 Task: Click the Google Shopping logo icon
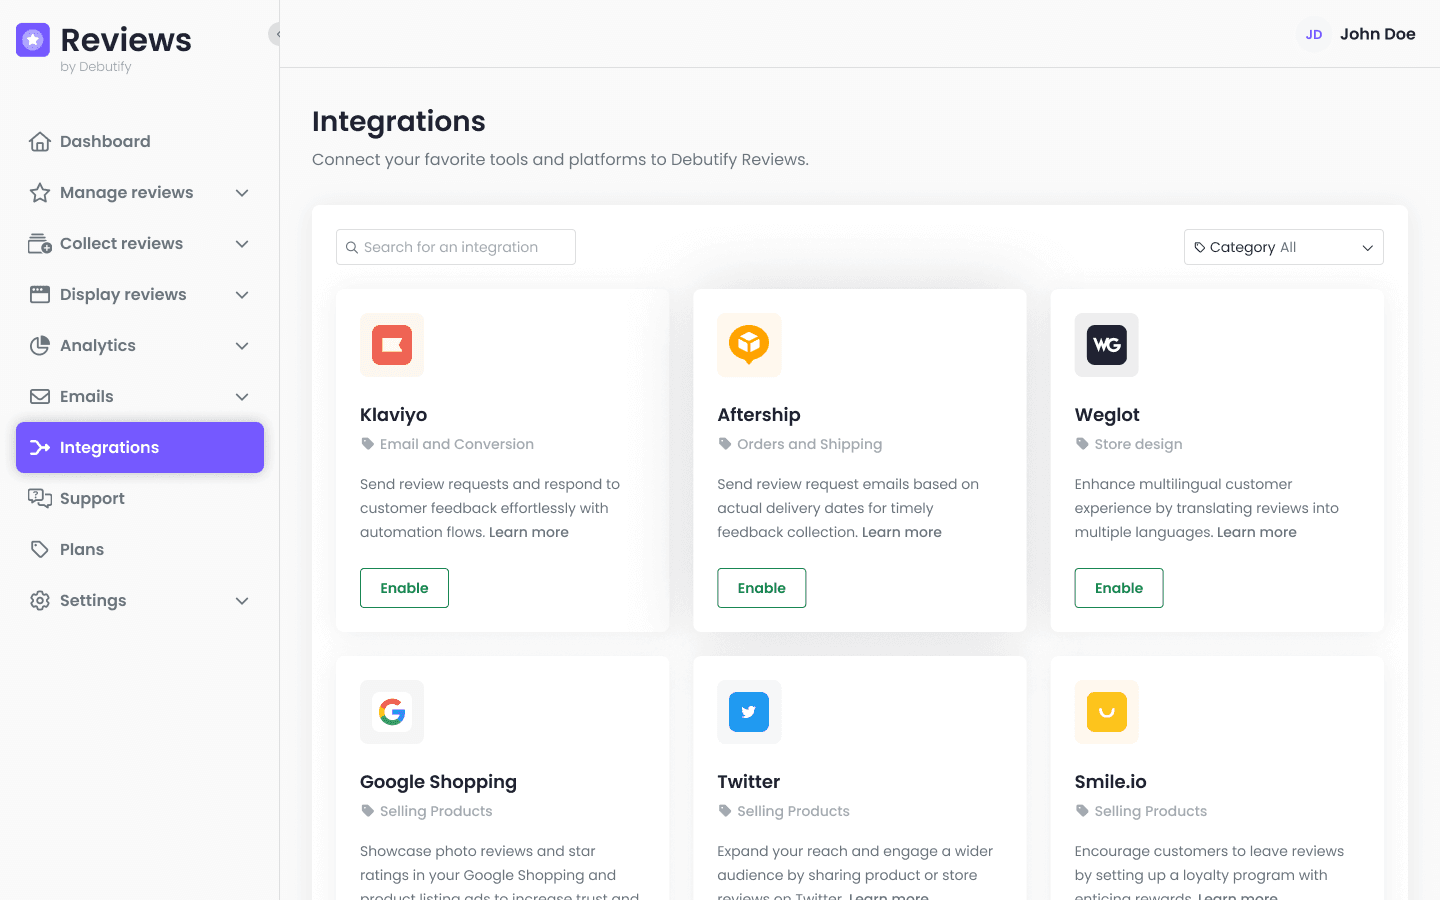(x=392, y=712)
